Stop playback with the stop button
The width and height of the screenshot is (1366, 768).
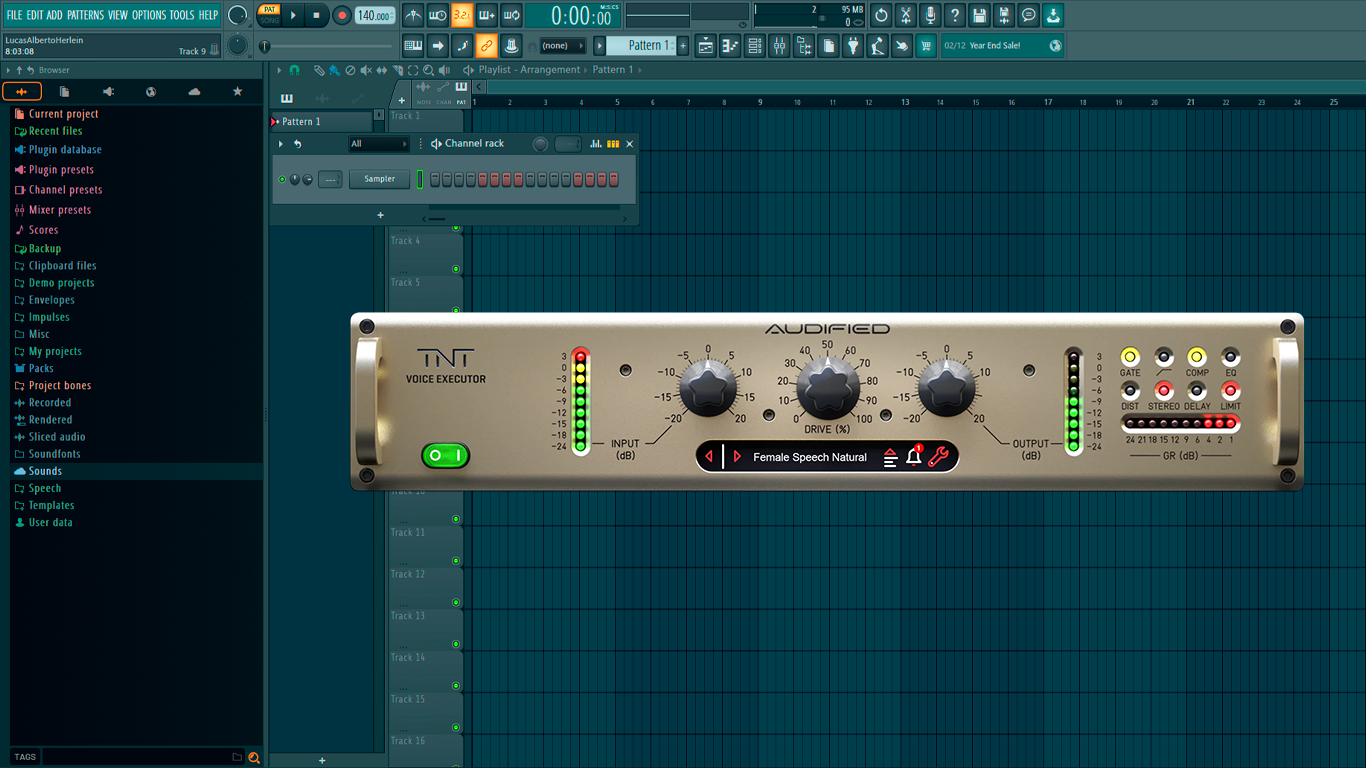pyautogui.click(x=316, y=15)
